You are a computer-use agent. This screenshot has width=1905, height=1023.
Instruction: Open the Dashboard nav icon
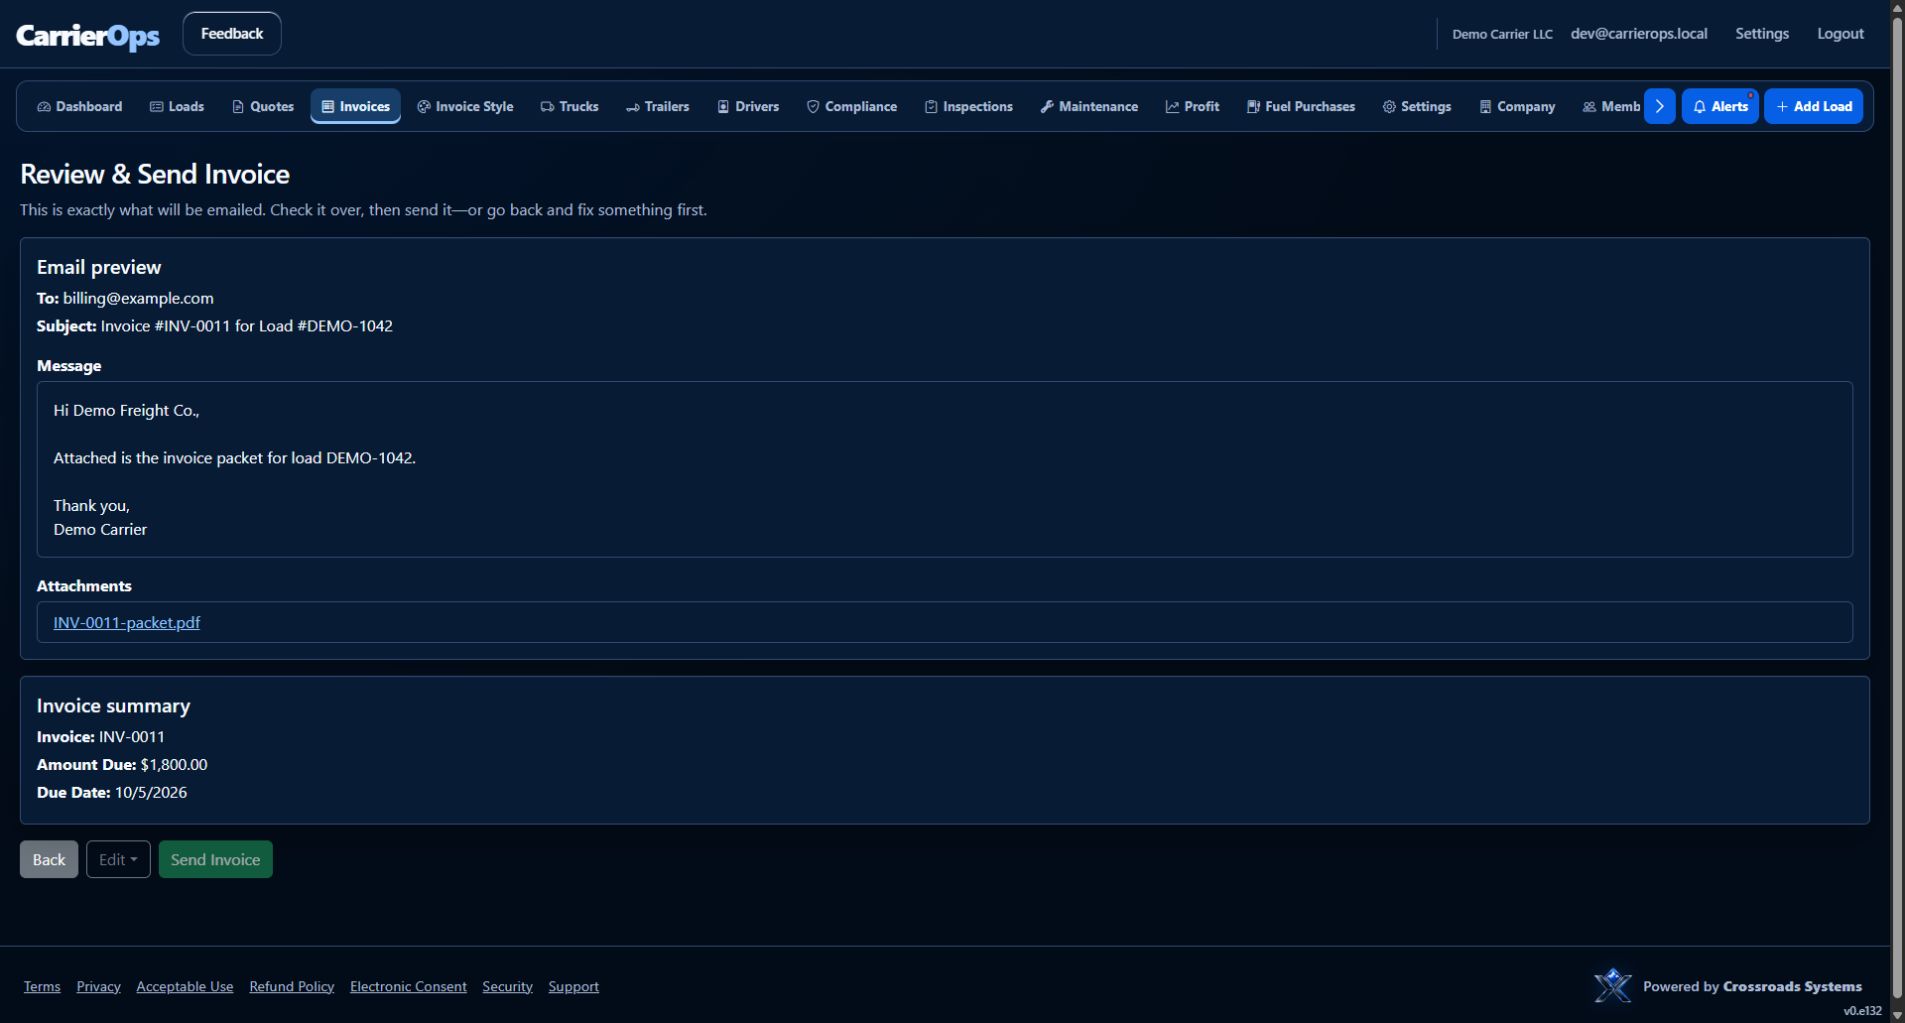tap(44, 107)
